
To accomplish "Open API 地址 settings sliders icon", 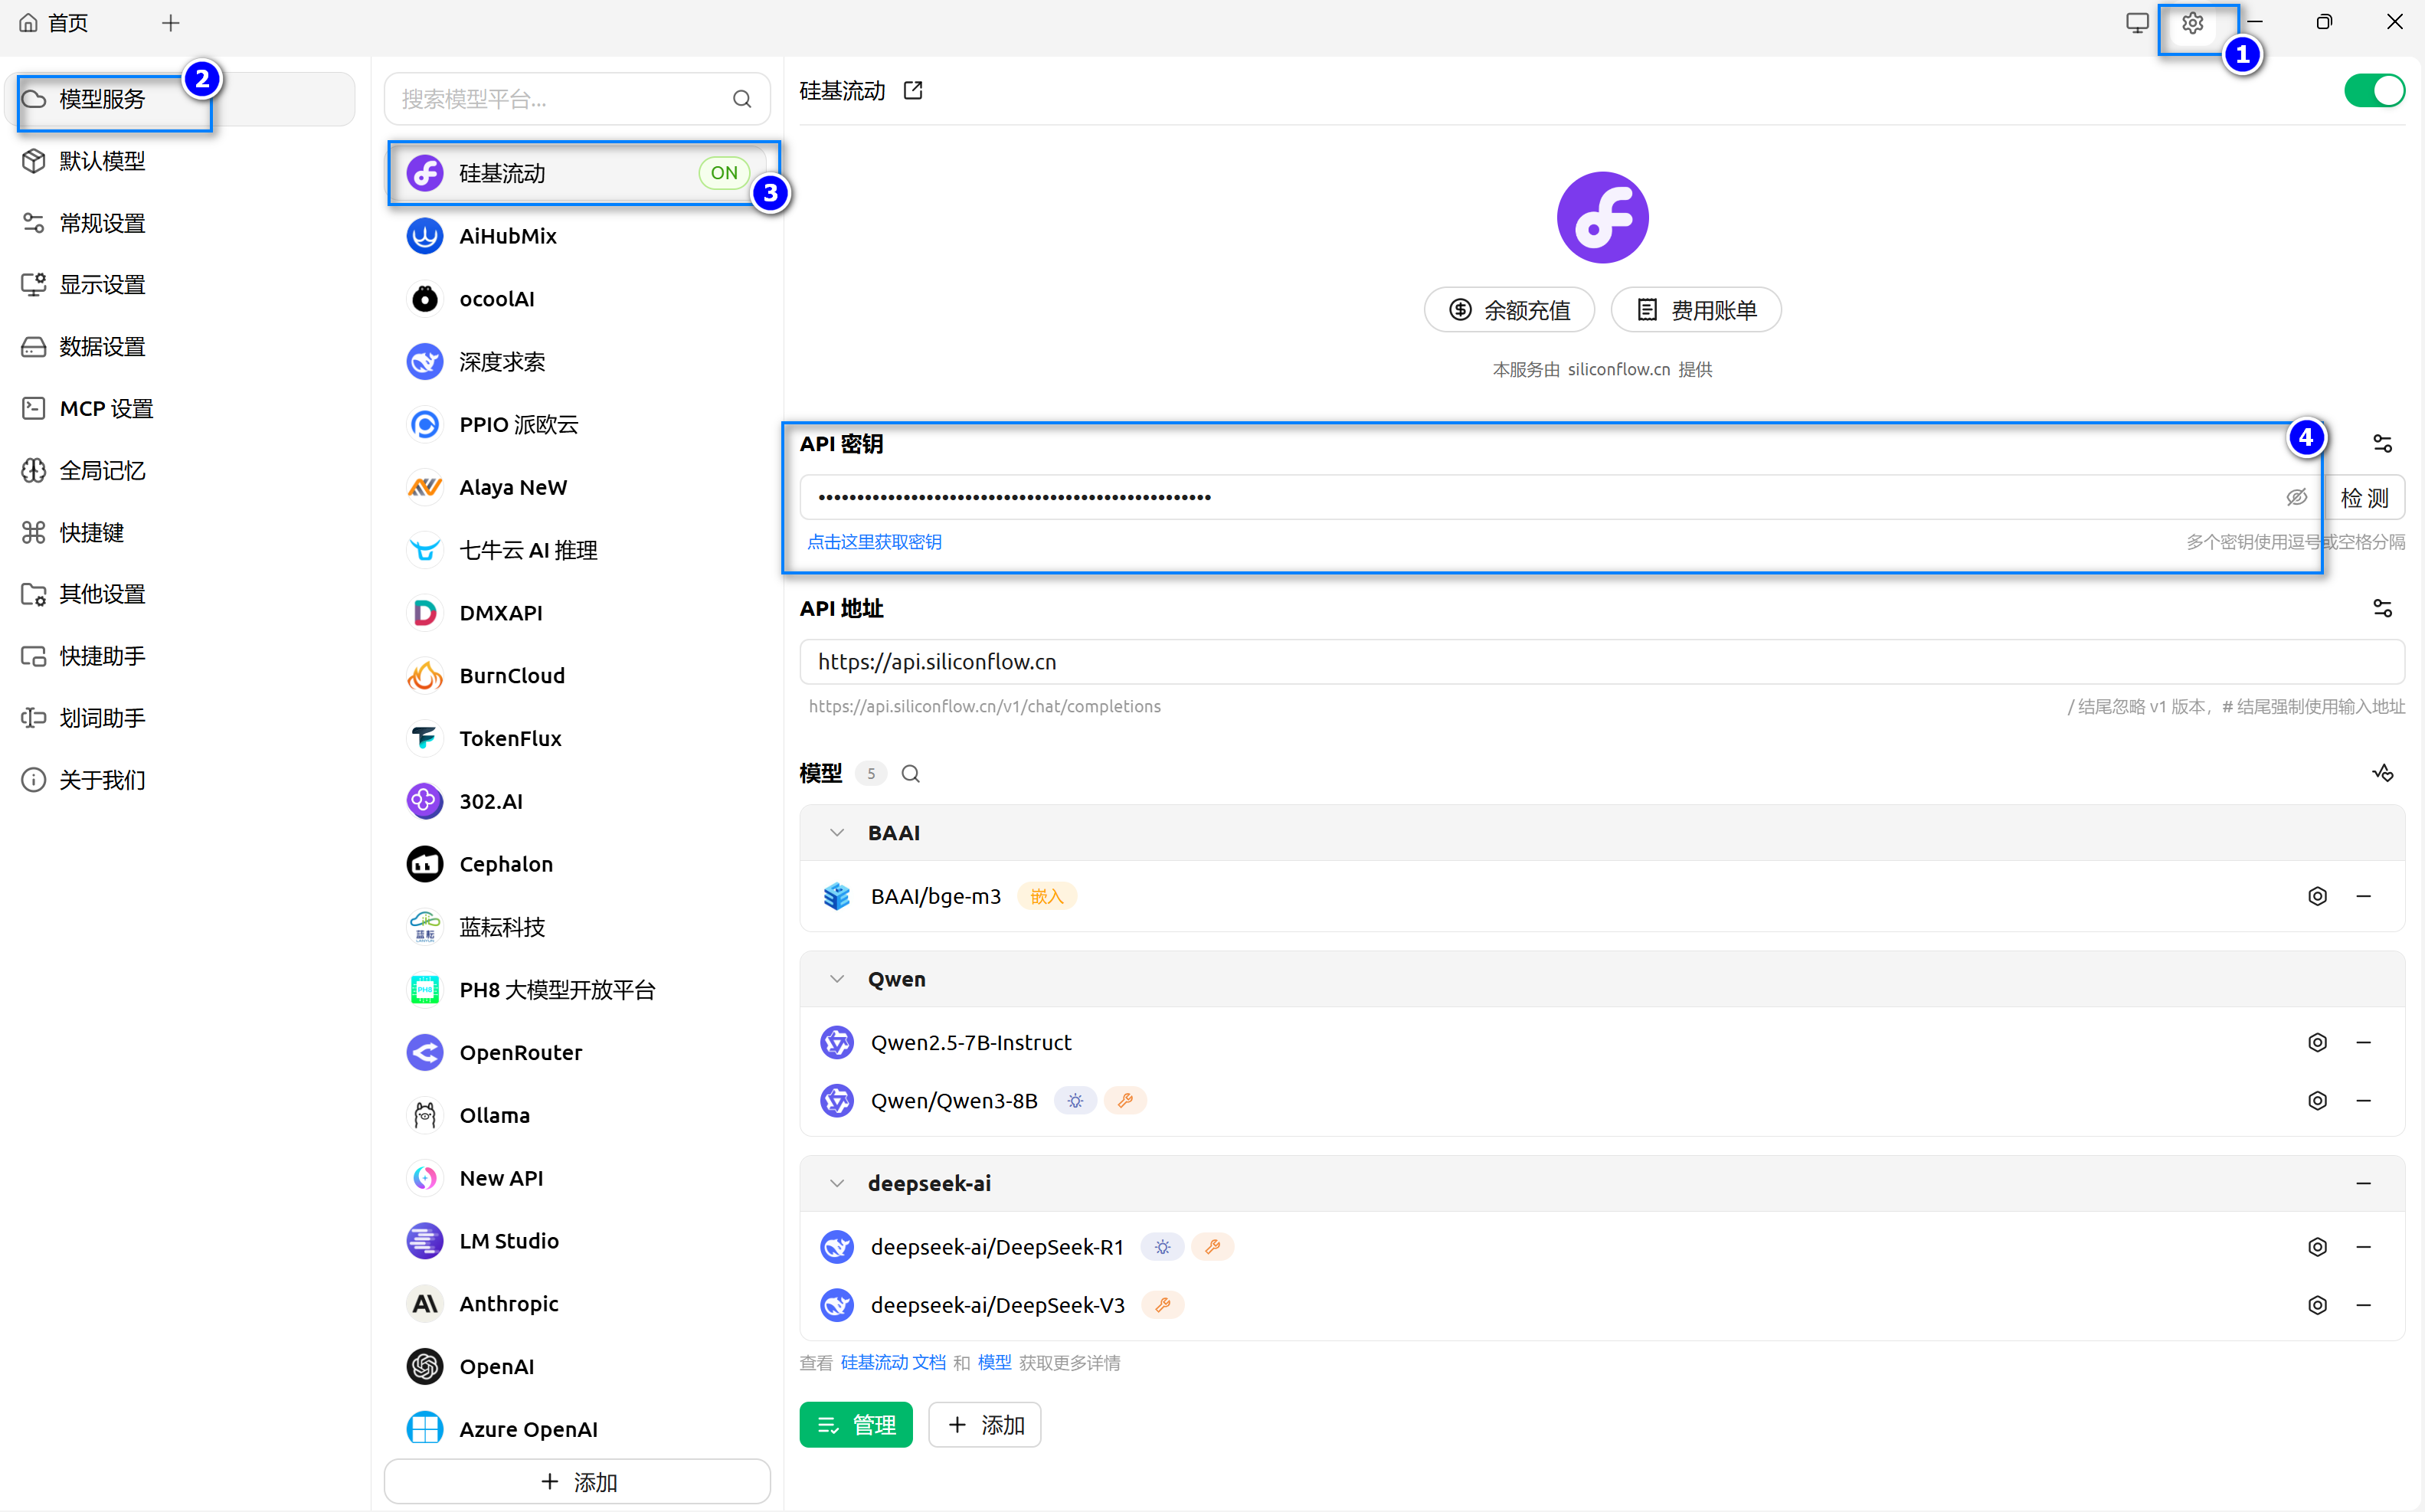I will coord(2383,608).
